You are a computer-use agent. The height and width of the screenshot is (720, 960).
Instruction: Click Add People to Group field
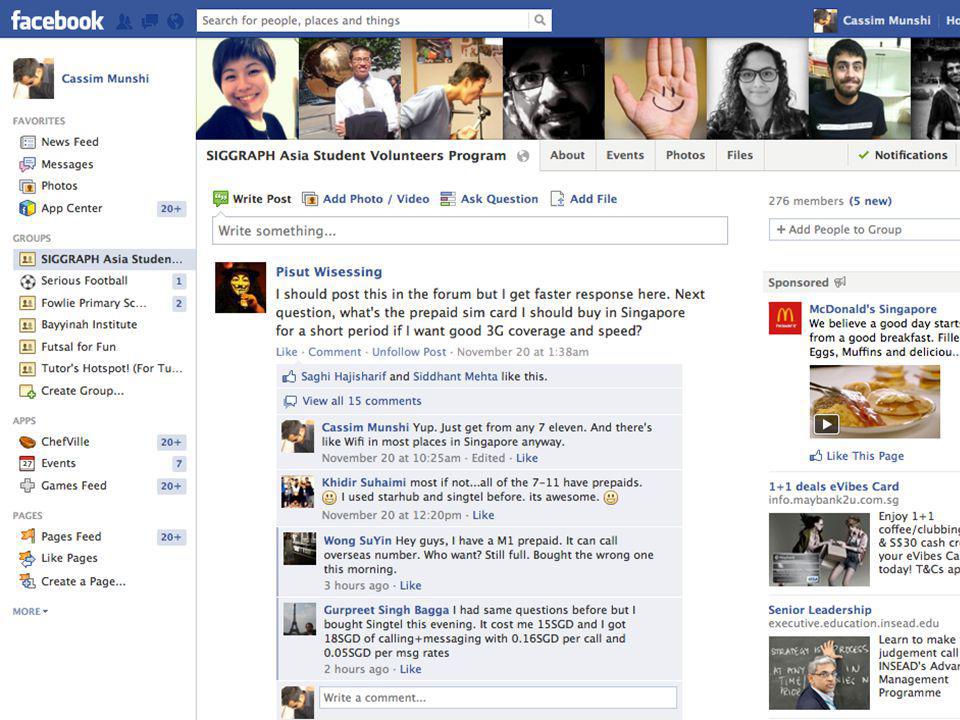[x=864, y=230]
